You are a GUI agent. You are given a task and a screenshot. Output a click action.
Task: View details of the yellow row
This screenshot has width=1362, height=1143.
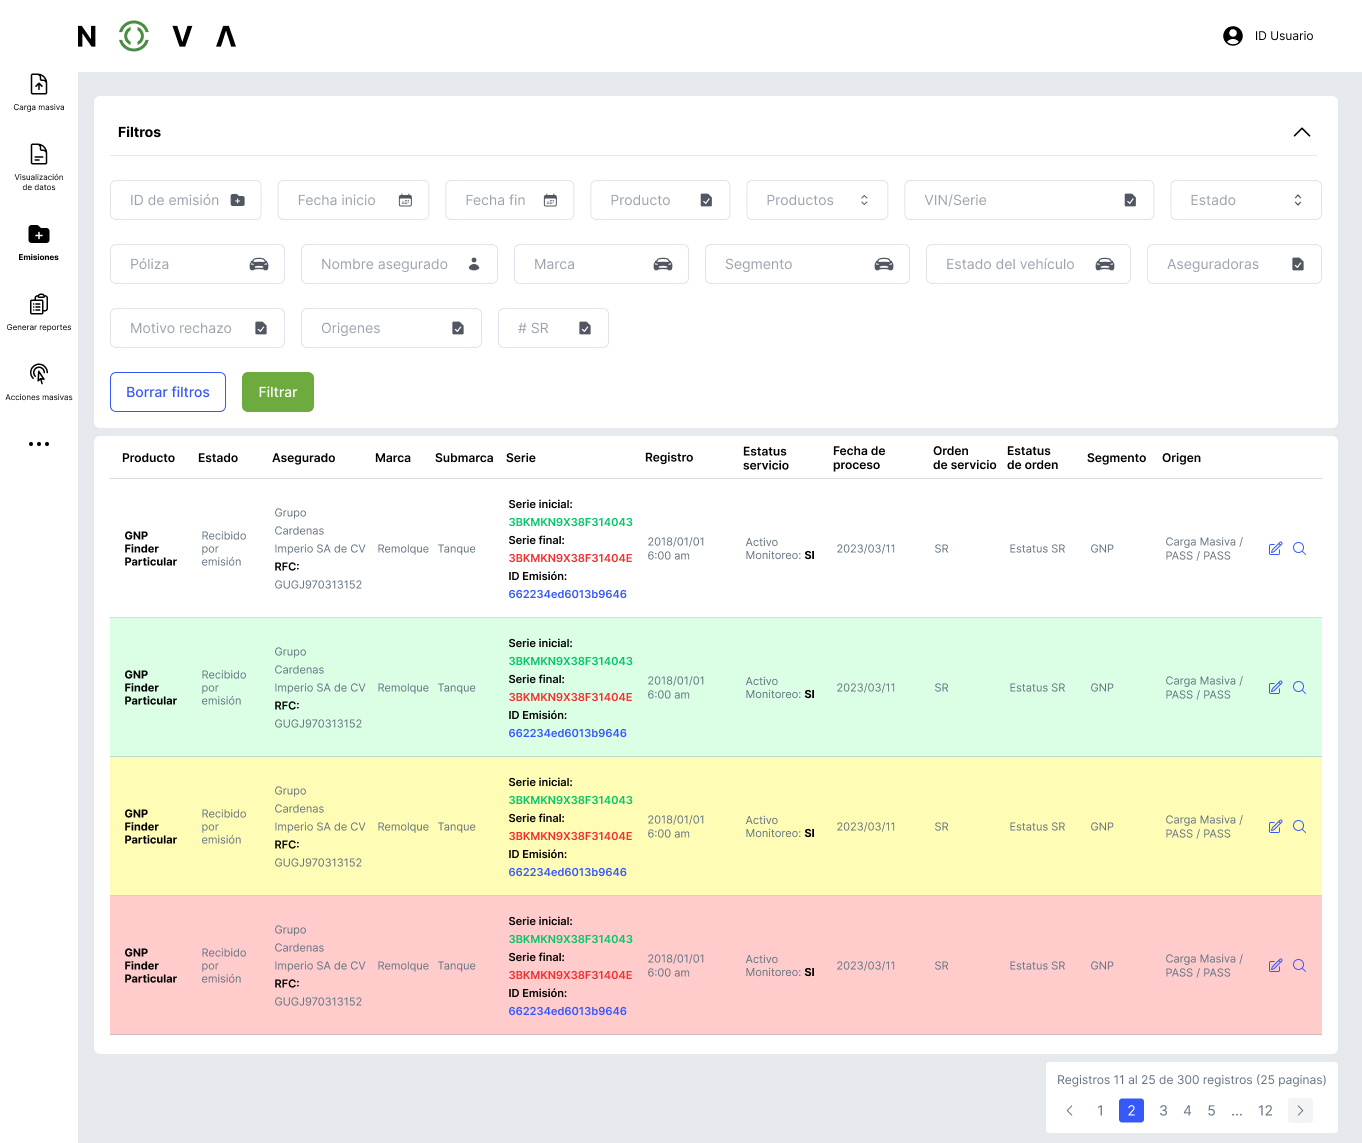(1299, 826)
